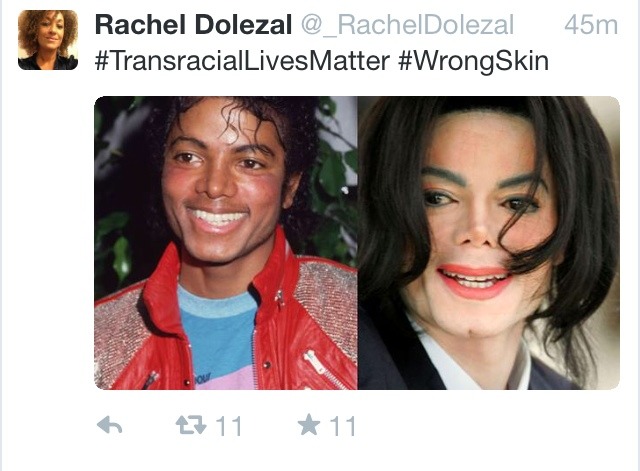View the retweet count of 11
This screenshot has height=471, width=640.
pyautogui.click(x=229, y=426)
